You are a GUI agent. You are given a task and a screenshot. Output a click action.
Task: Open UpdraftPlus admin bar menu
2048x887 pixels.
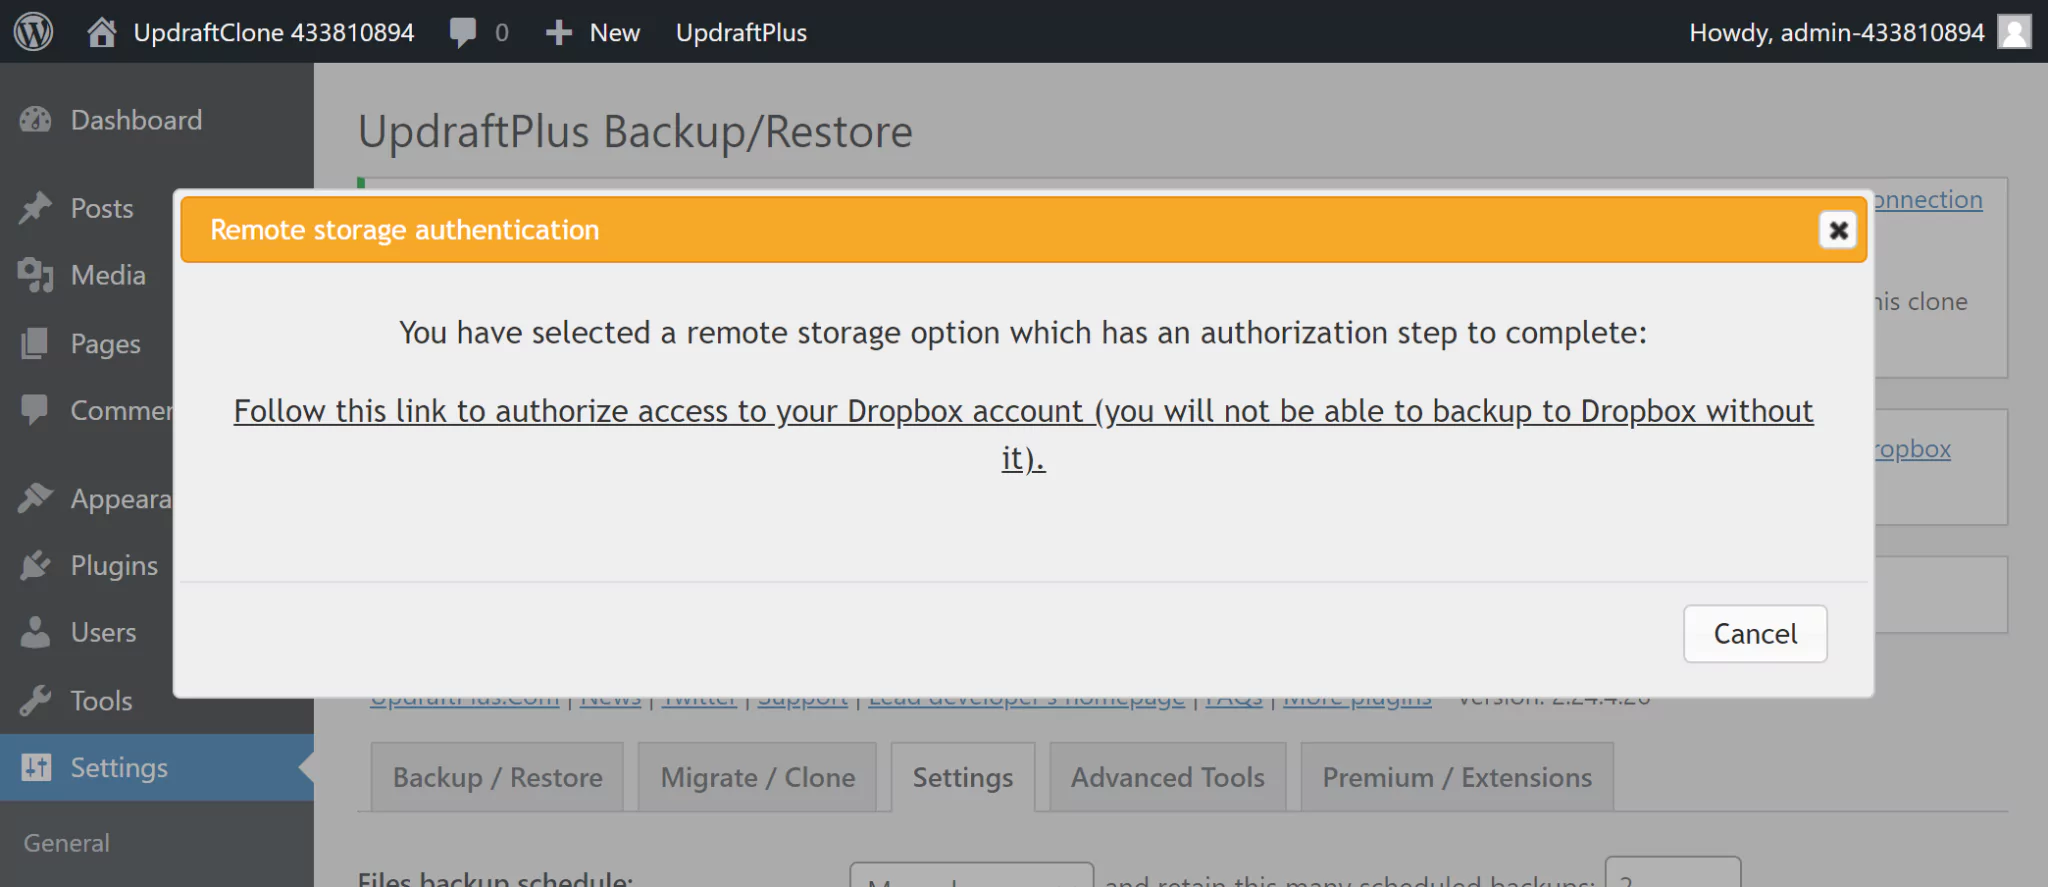coord(741,32)
